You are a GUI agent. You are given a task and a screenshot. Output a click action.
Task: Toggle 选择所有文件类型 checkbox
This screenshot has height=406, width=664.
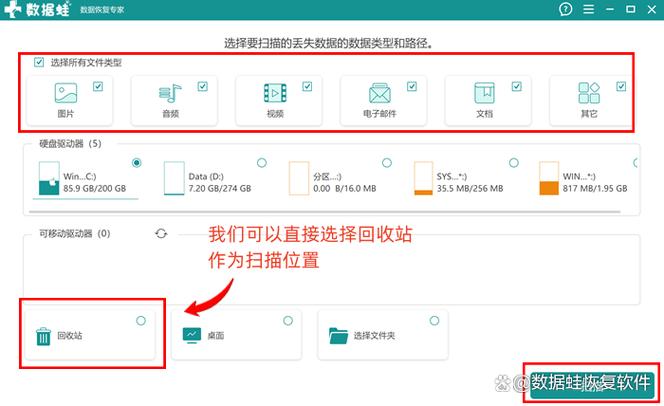click(39, 63)
